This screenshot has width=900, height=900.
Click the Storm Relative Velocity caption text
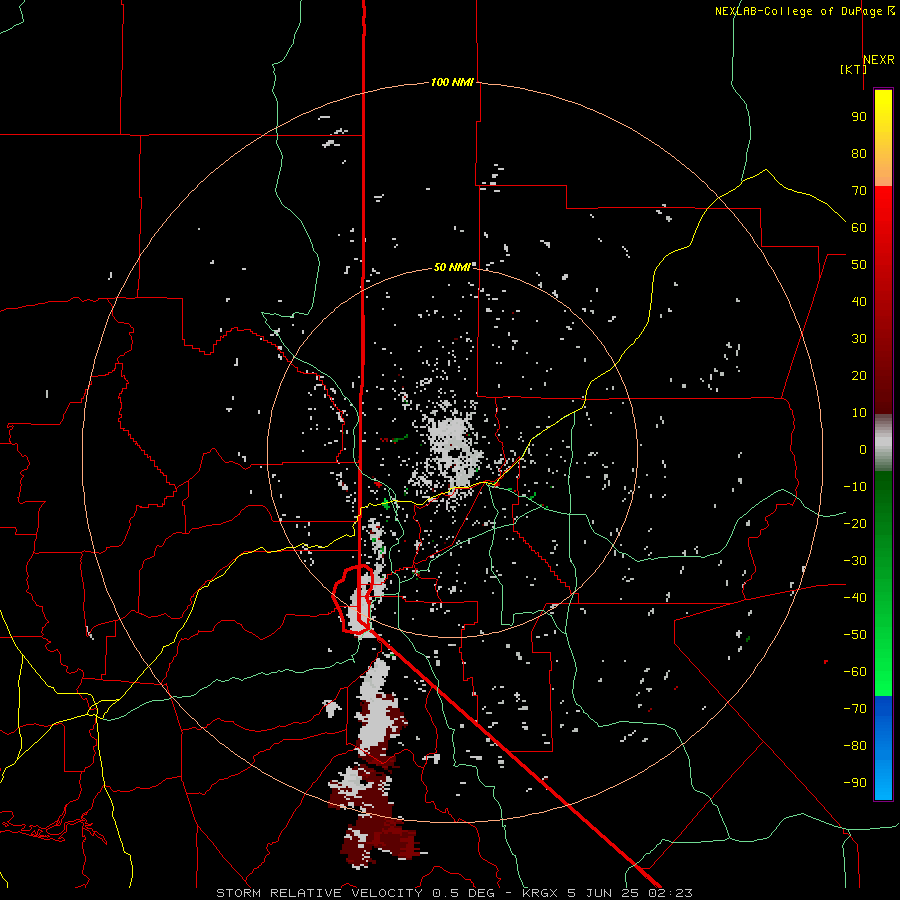454,893
